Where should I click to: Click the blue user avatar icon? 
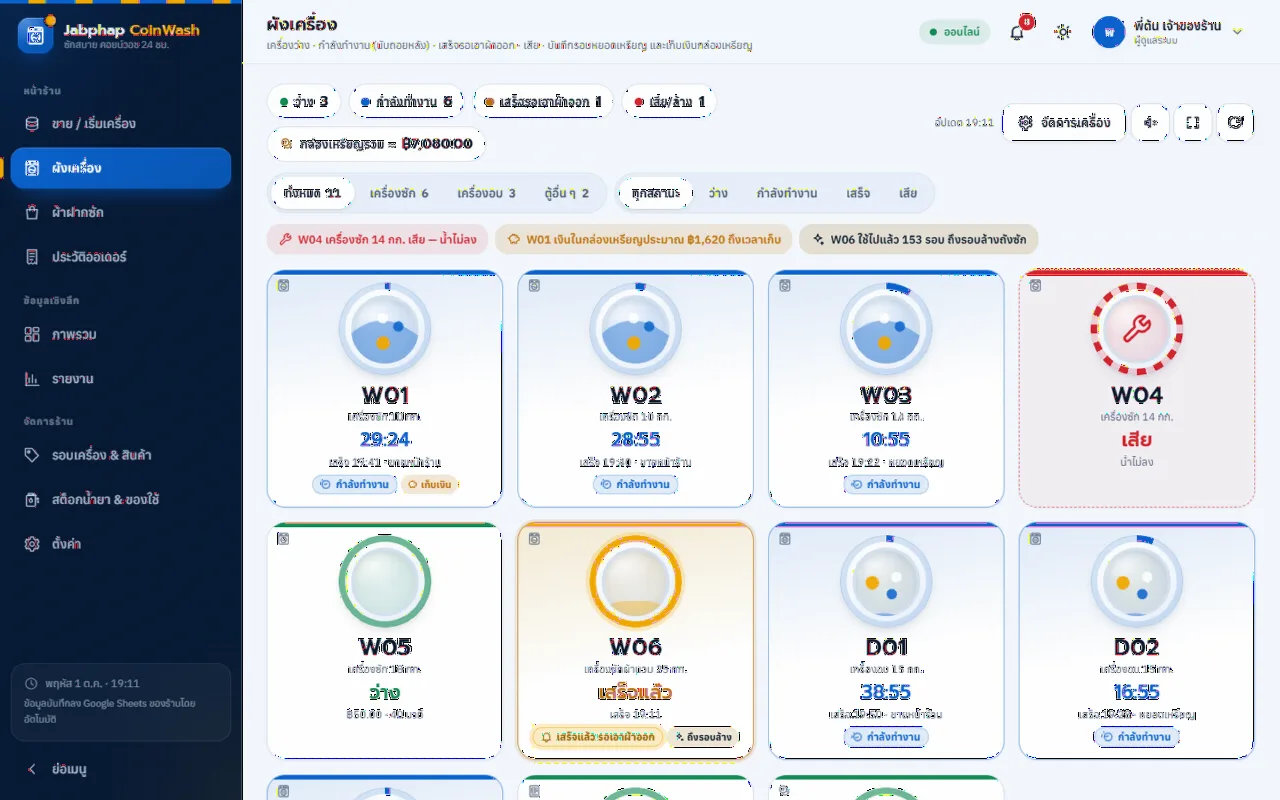point(1109,32)
